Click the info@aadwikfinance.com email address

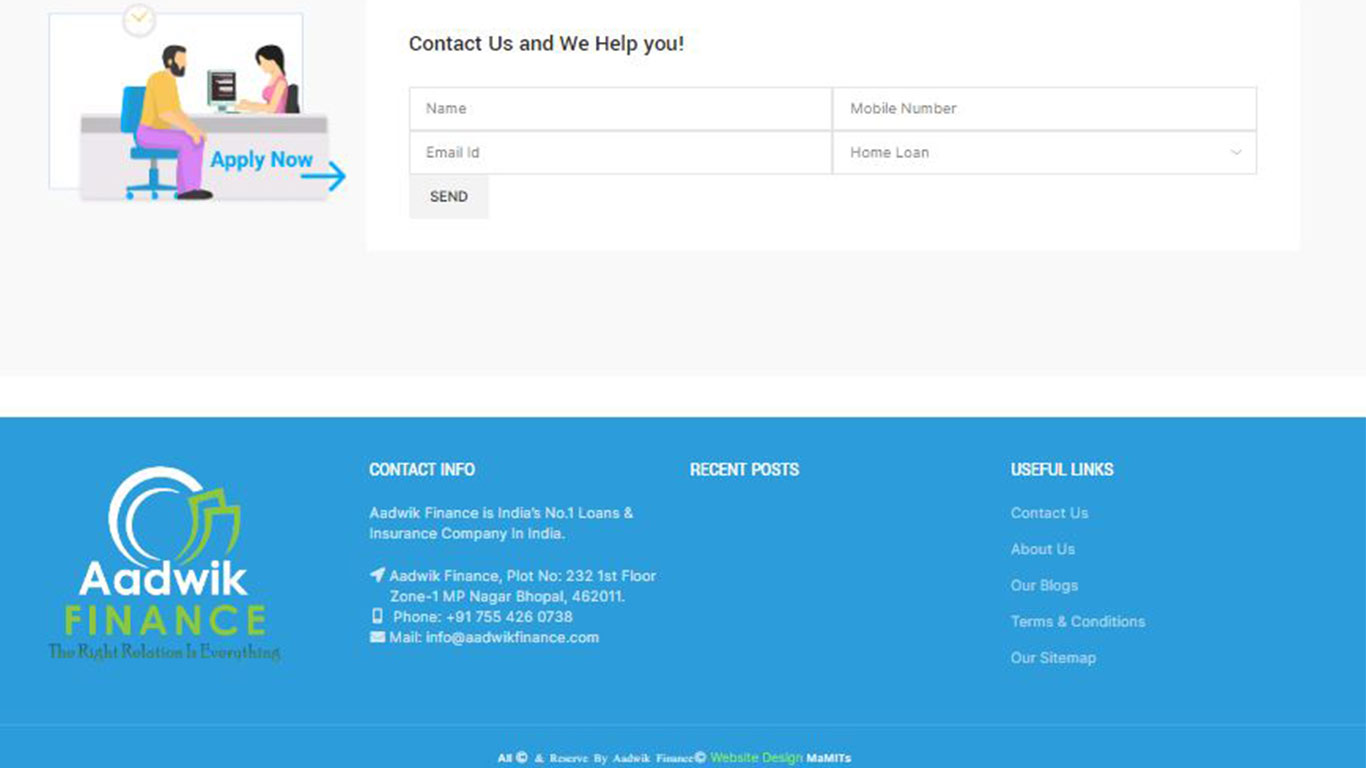(512, 637)
